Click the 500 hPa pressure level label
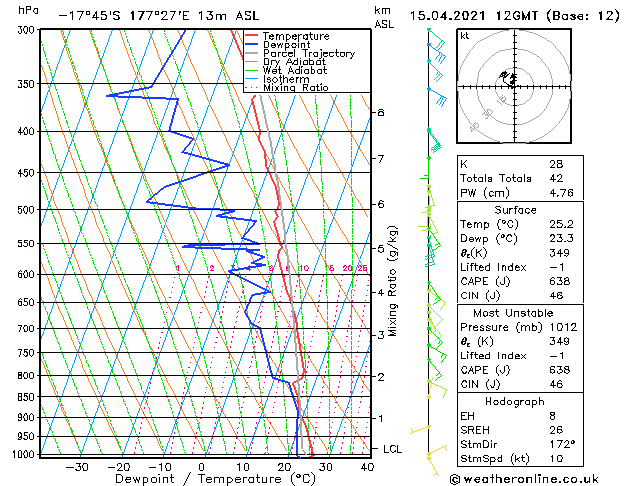The image size is (629, 486). click(26, 210)
